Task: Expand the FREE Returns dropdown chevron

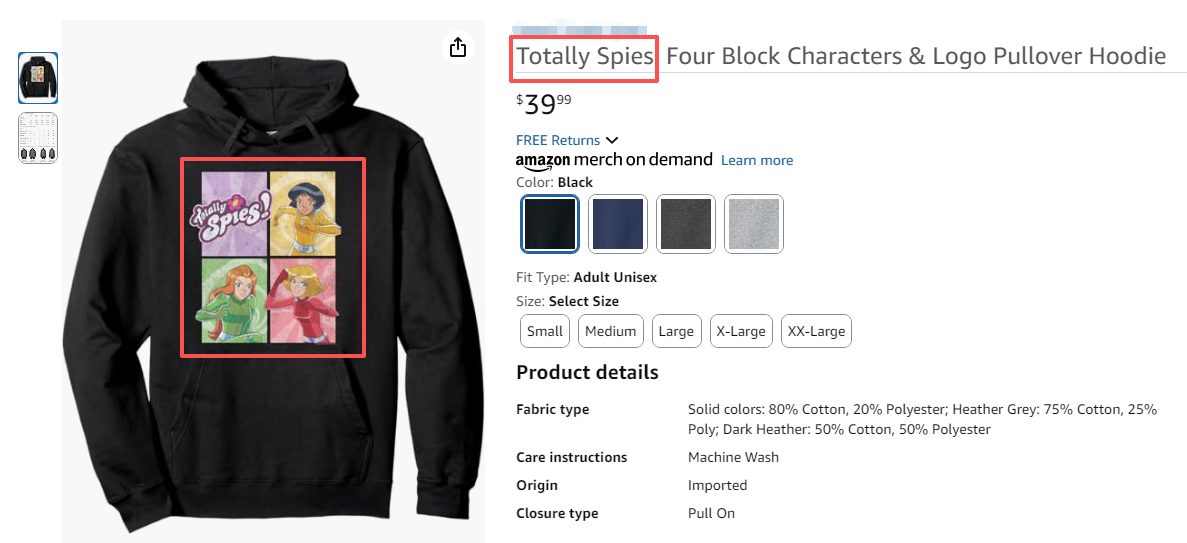Action: click(x=612, y=140)
